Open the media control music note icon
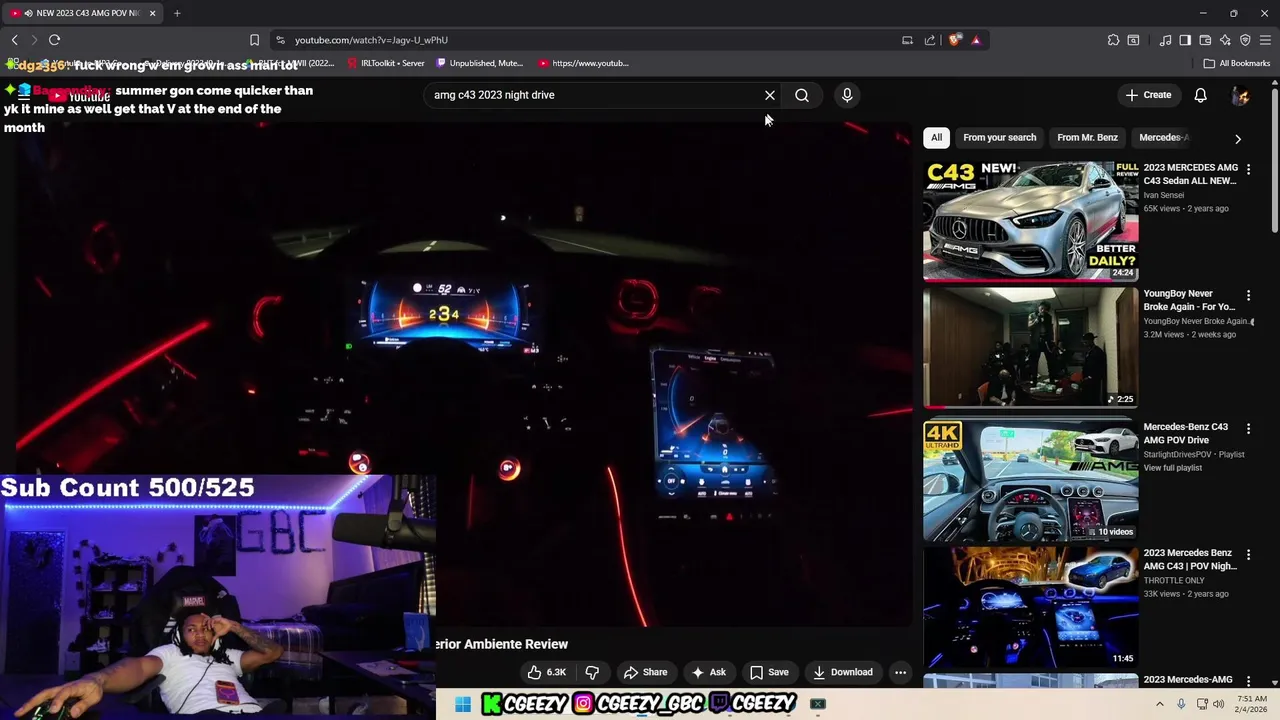Screen dimensions: 1280x720 pyautogui.click(x=1165, y=40)
